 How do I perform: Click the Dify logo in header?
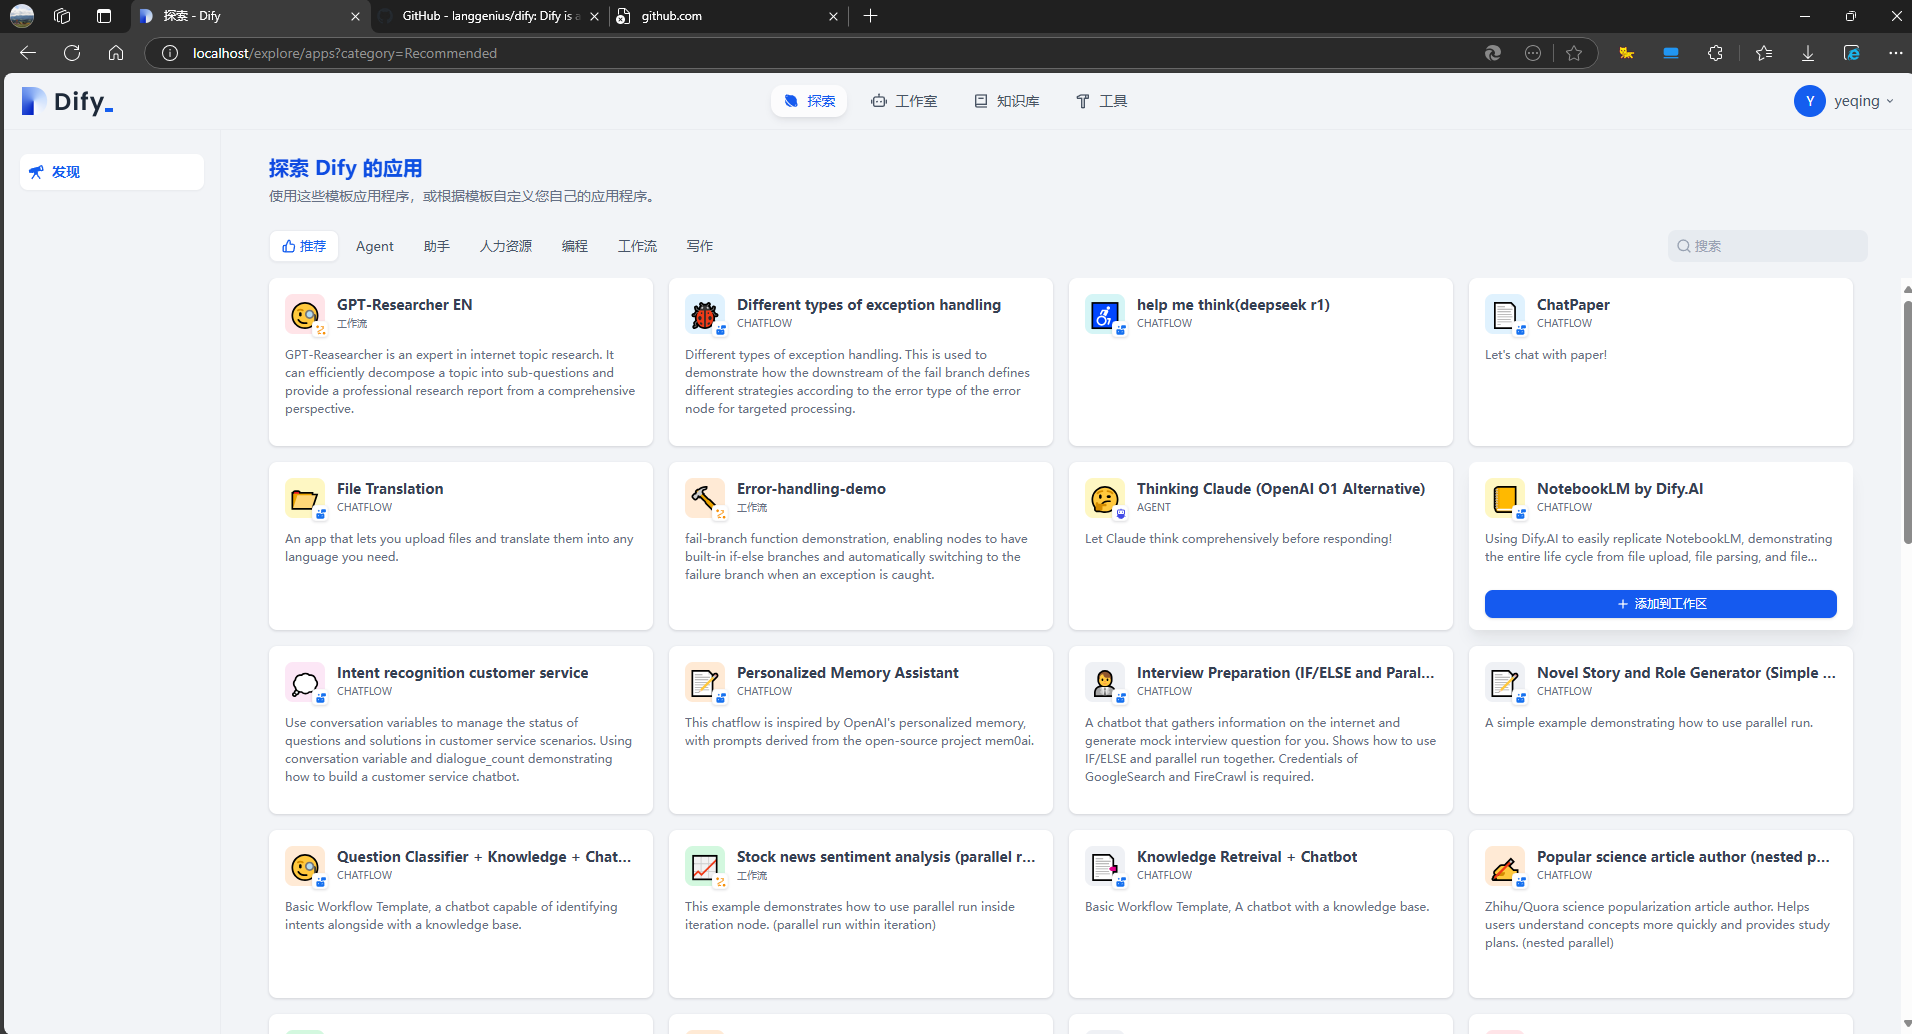click(x=68, y=101)
